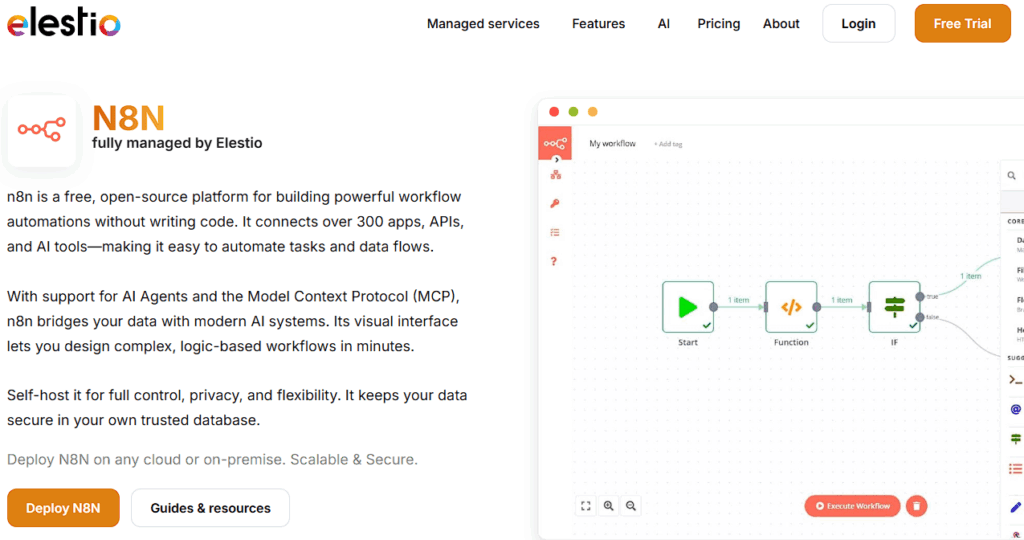Click the terminal command node icon
Screen dimensions: 1024x540
[1016, 379]
